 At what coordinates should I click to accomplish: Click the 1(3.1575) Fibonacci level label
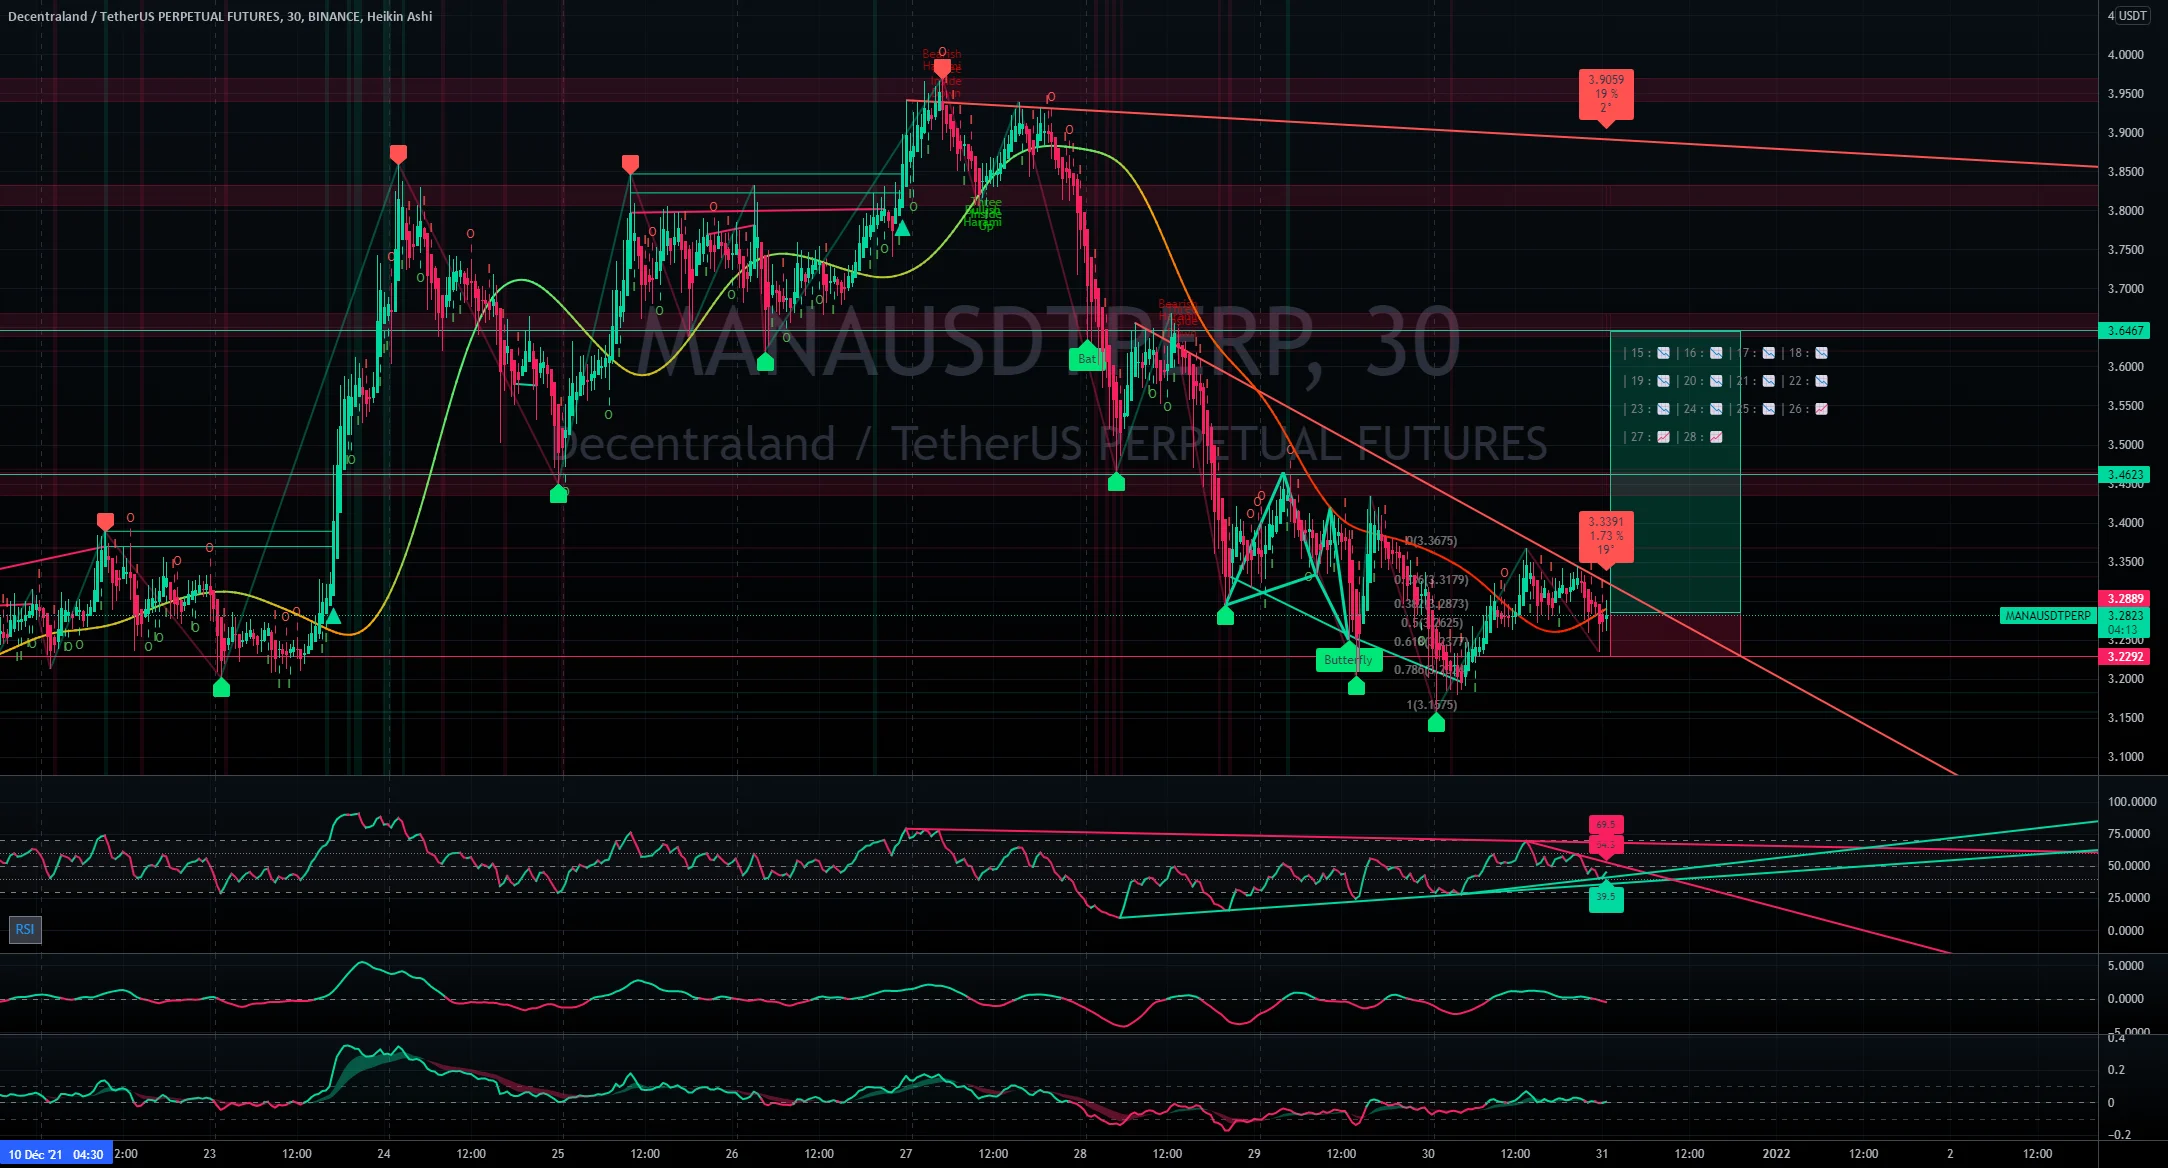tap(1432, 705)
